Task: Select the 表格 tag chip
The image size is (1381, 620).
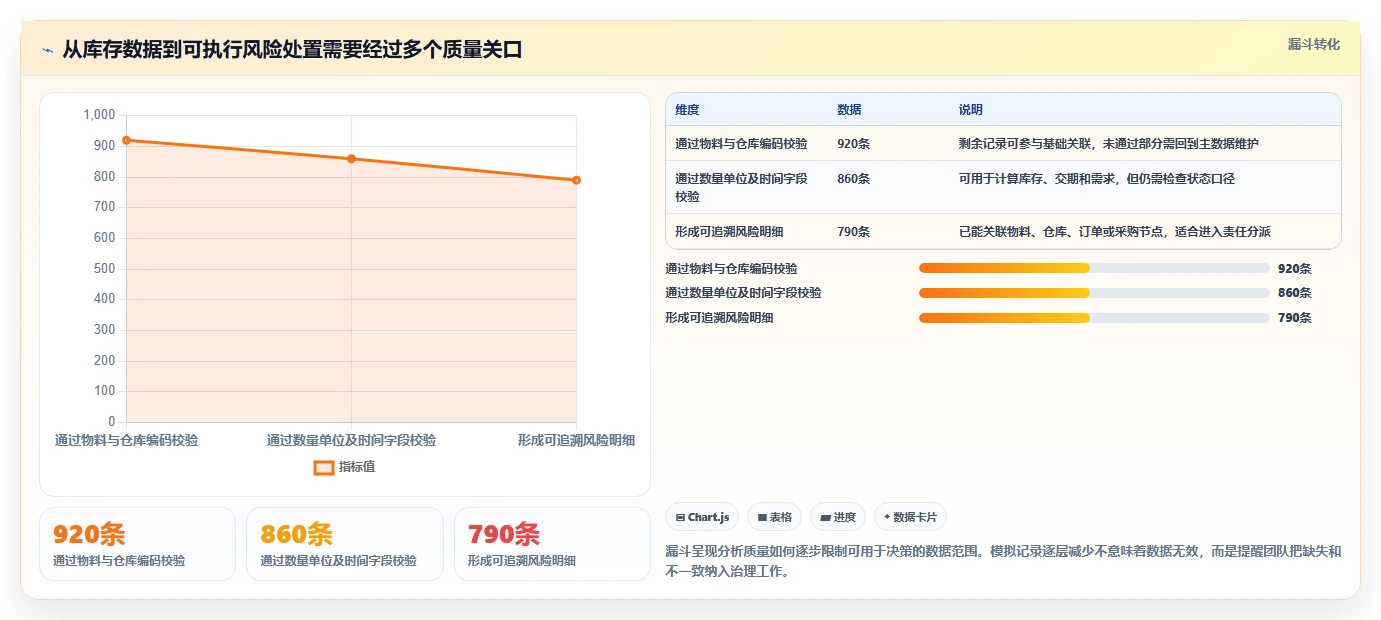Action: click(x=775, y=517)
